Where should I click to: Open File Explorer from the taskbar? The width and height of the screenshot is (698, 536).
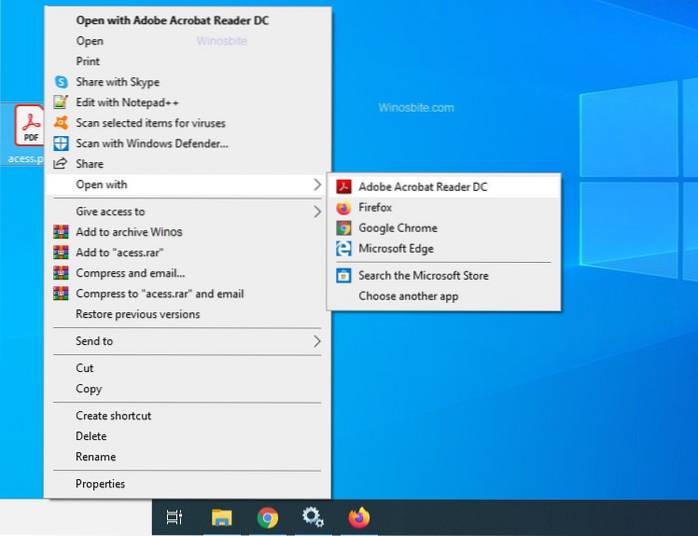(x=222, y=517)
